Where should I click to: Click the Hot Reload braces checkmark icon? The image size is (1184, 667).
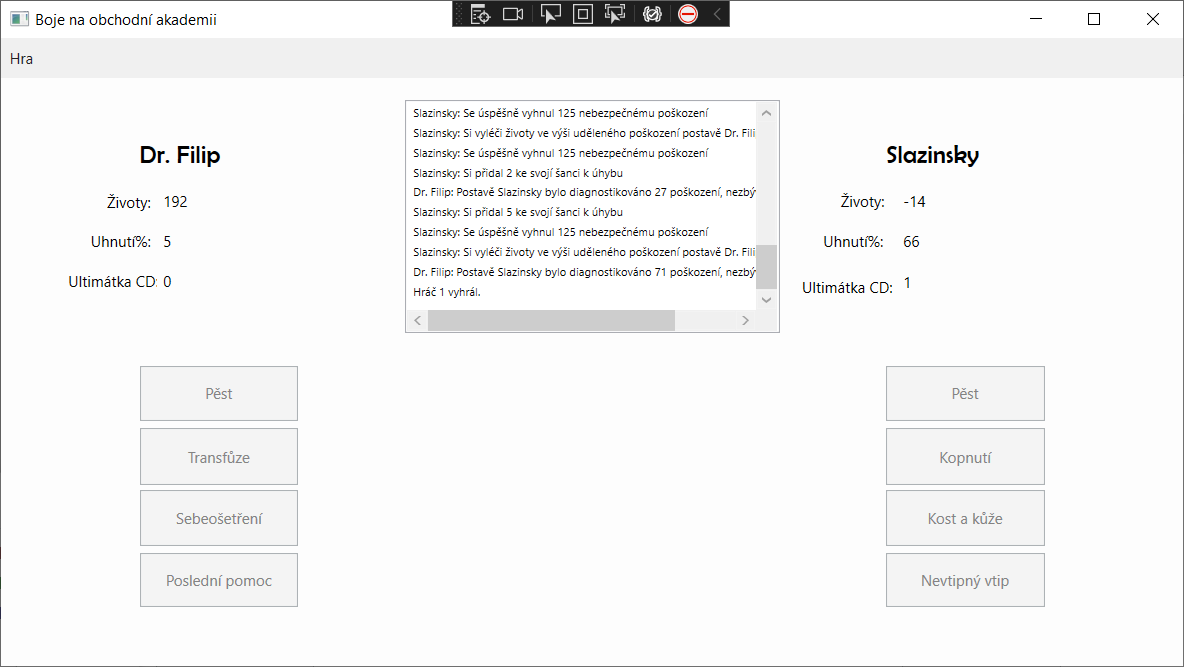pos(652,14)
